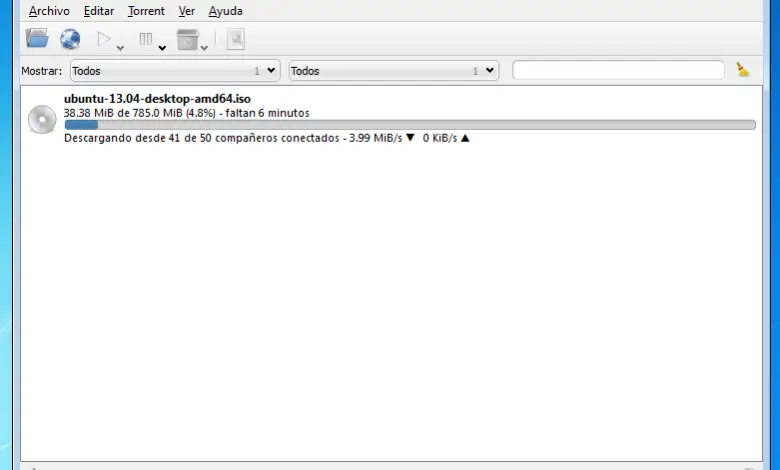780x470 pixels.
Task: Clear filter using the broom icon
Action: point(743,70)
